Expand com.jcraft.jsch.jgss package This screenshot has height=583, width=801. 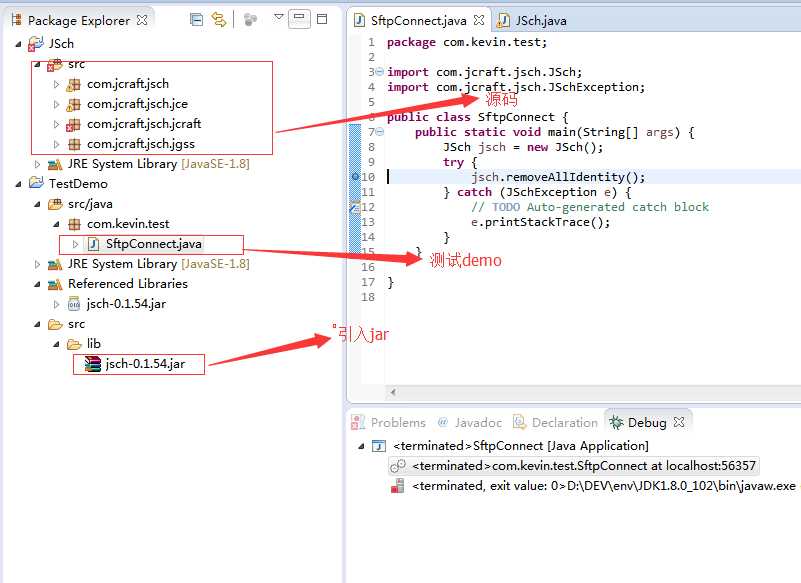tap(56, 144)
